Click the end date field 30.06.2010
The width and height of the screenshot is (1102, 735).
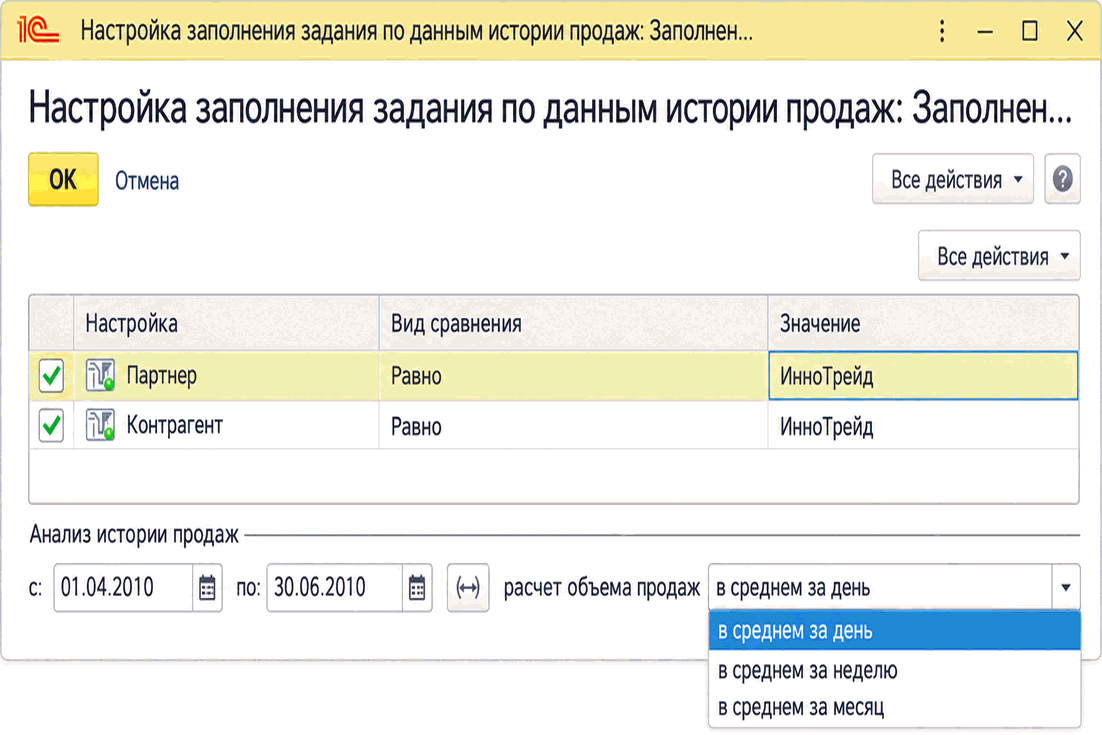click(335, 587)
